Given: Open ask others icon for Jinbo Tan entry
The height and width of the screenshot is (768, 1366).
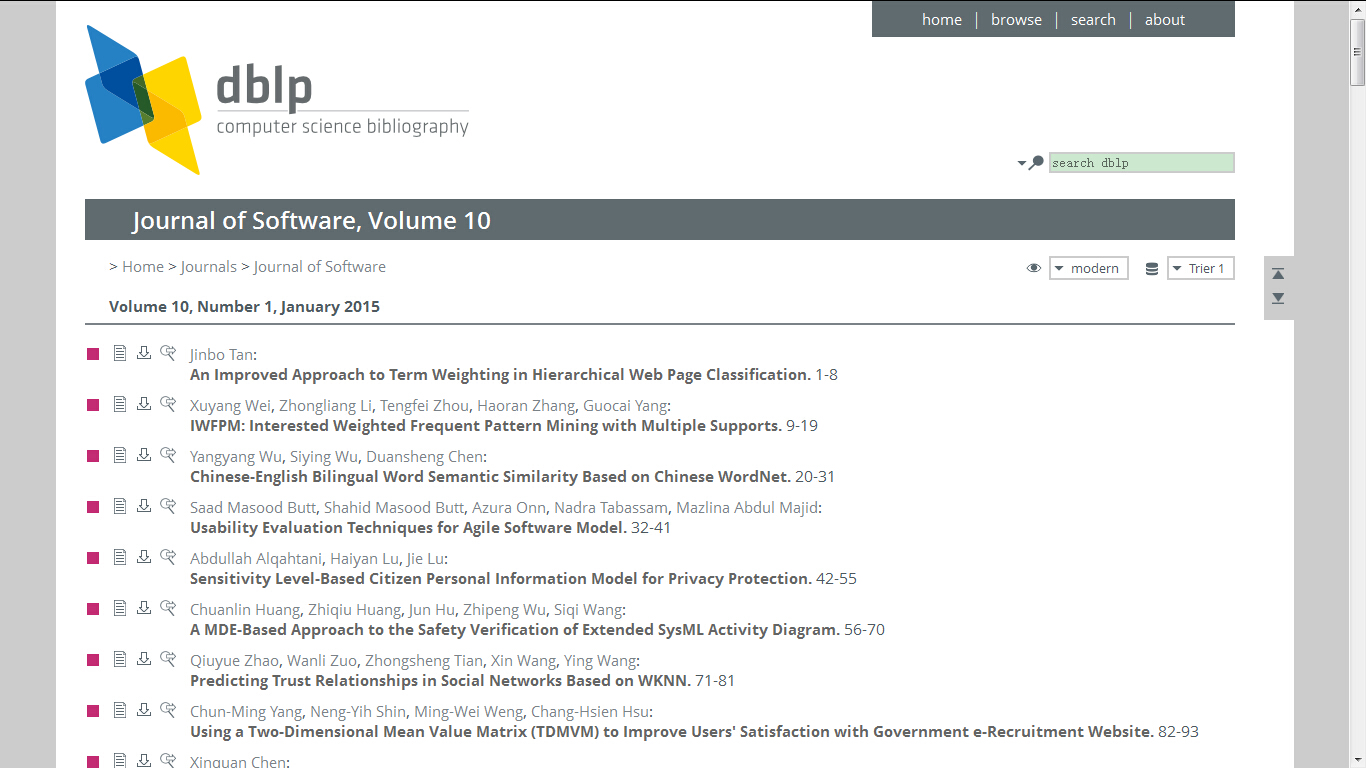Looking at the screenshot, I should click(x=168, y=352).
